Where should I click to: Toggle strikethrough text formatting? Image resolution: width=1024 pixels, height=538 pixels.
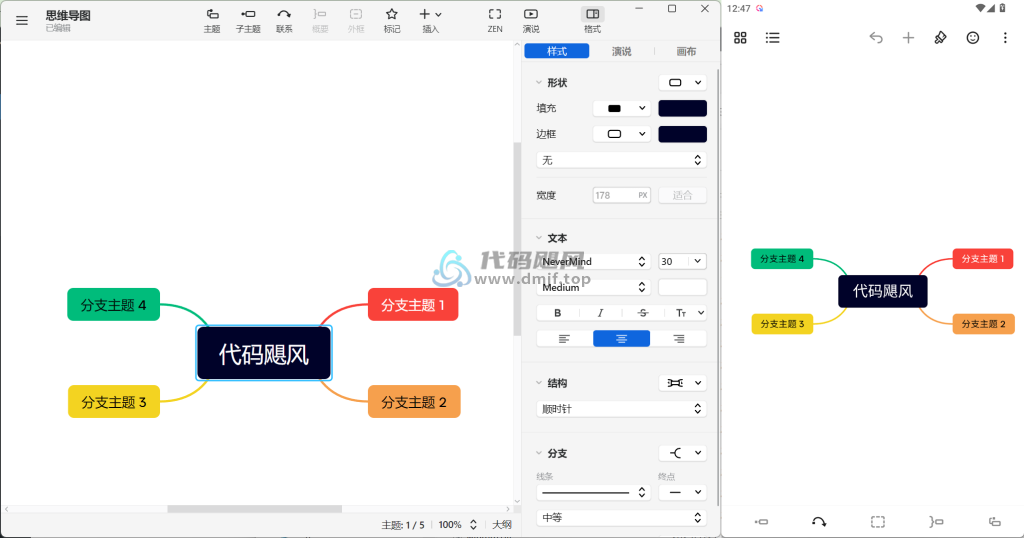click(x=643, y=313)
